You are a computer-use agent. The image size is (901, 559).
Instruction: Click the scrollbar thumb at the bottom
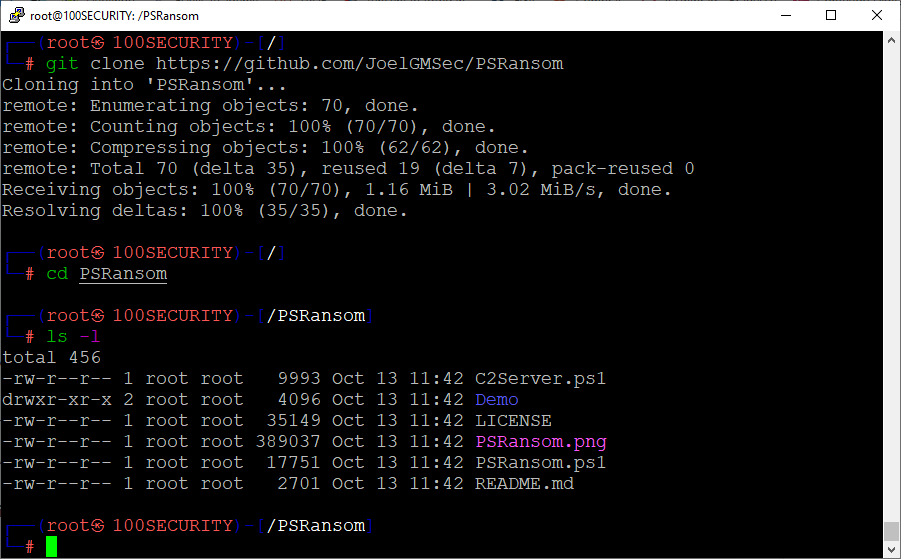point(891,530)
